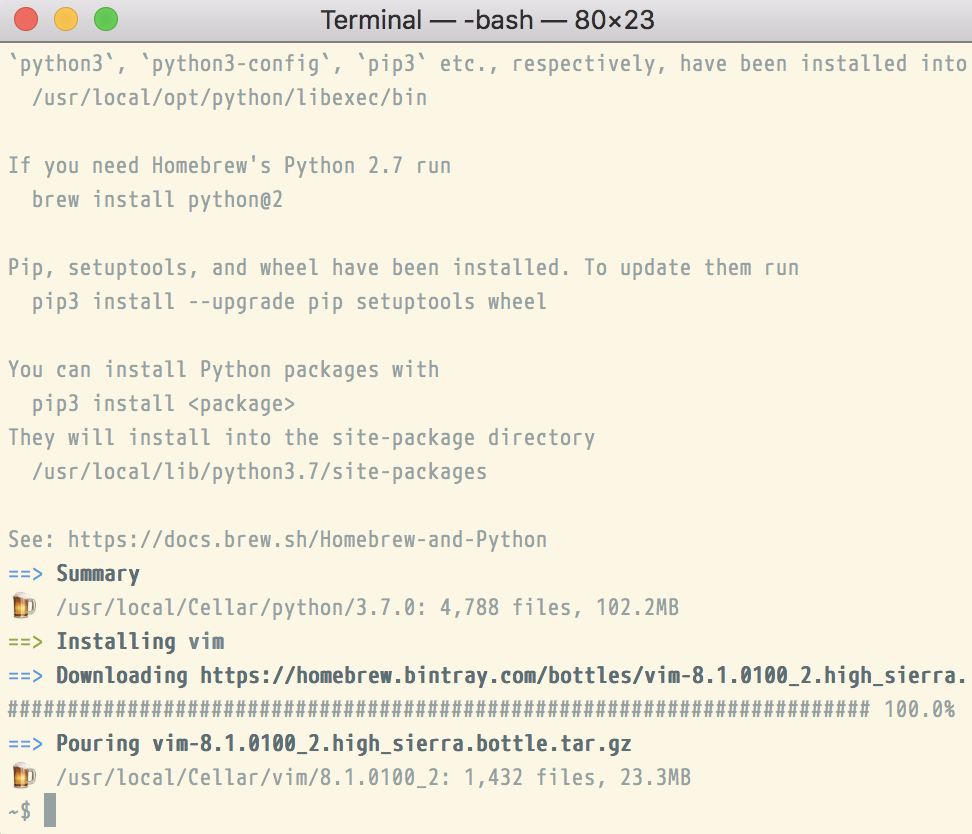This screenshot has width=972, height=834.
Task: Click the hash-mark download progress bar
Action: point(438,710)
